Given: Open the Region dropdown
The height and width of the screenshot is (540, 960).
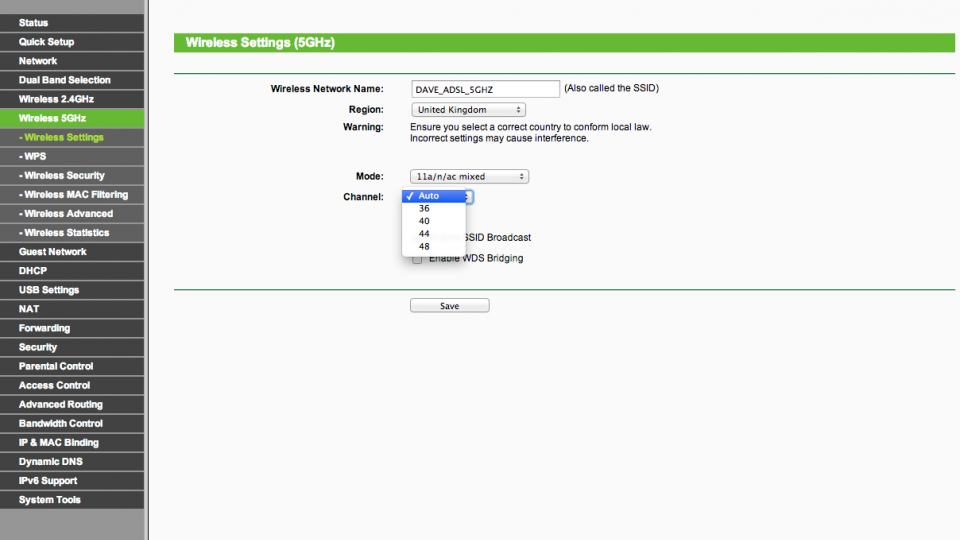Looking at the screenshot, I should pyautogui.click(x=468, y=110).
